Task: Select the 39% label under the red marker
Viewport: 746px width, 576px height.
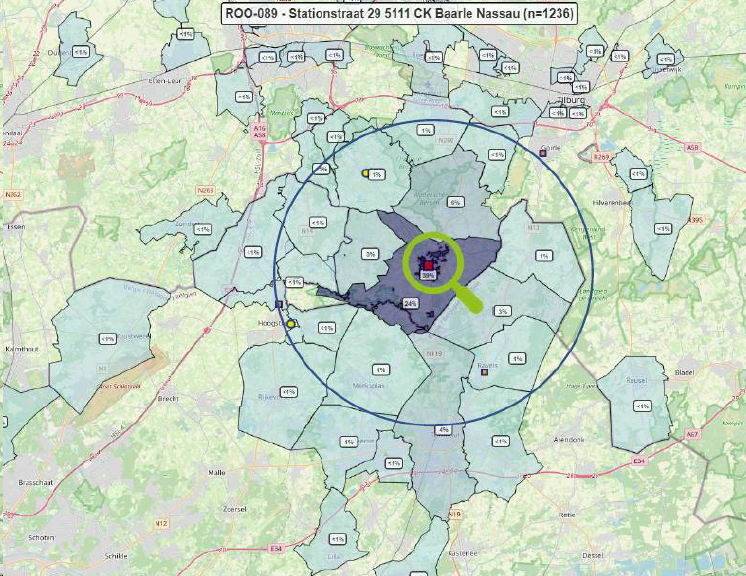Action: [428, 275]
